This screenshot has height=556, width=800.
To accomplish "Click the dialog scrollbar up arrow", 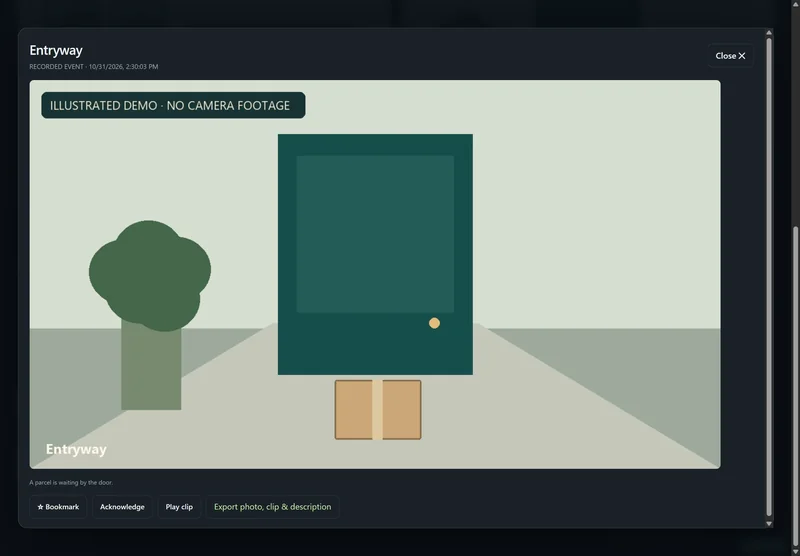I will (x=769, y=33).
